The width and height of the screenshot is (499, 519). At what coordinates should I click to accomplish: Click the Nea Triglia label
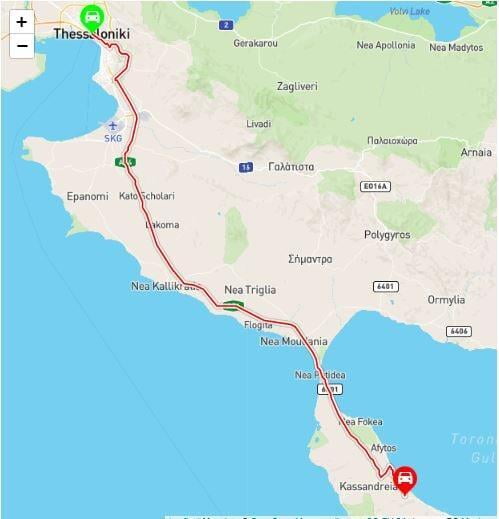[250, 290]
